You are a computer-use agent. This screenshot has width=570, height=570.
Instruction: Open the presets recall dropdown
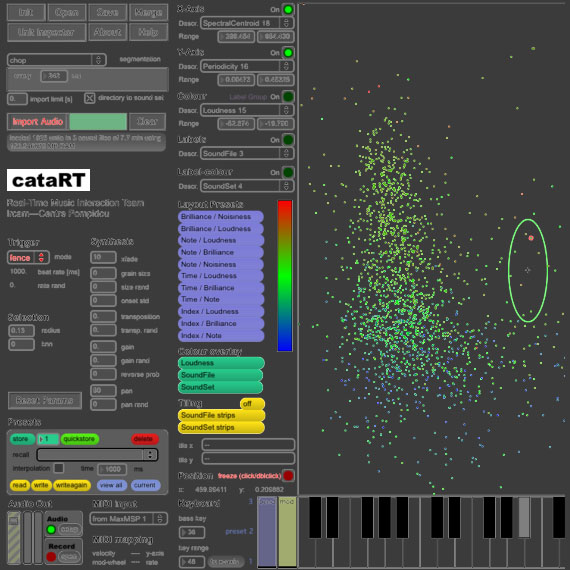[x=97, y=454]
